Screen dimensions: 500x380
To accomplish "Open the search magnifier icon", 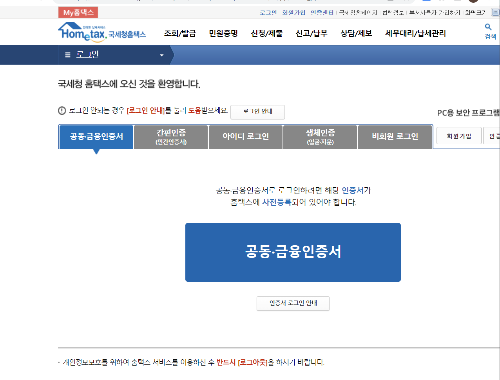I will (488, 27).
